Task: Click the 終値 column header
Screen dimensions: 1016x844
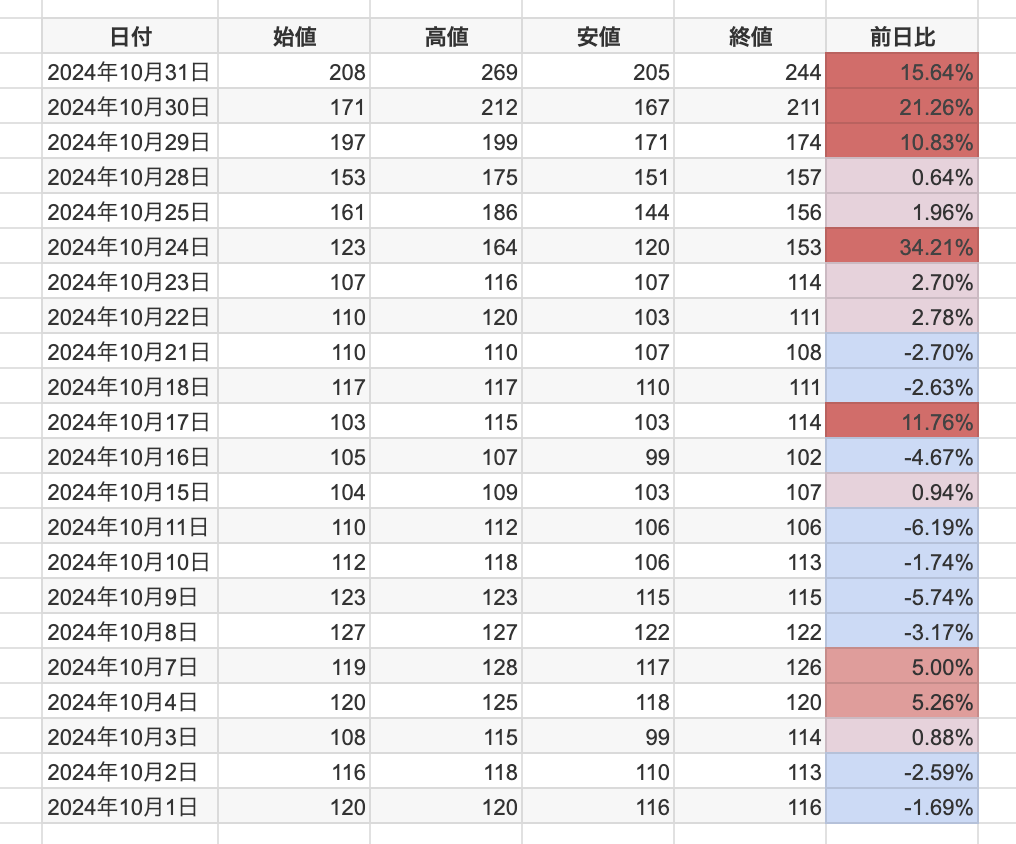Action: [750, 37]
